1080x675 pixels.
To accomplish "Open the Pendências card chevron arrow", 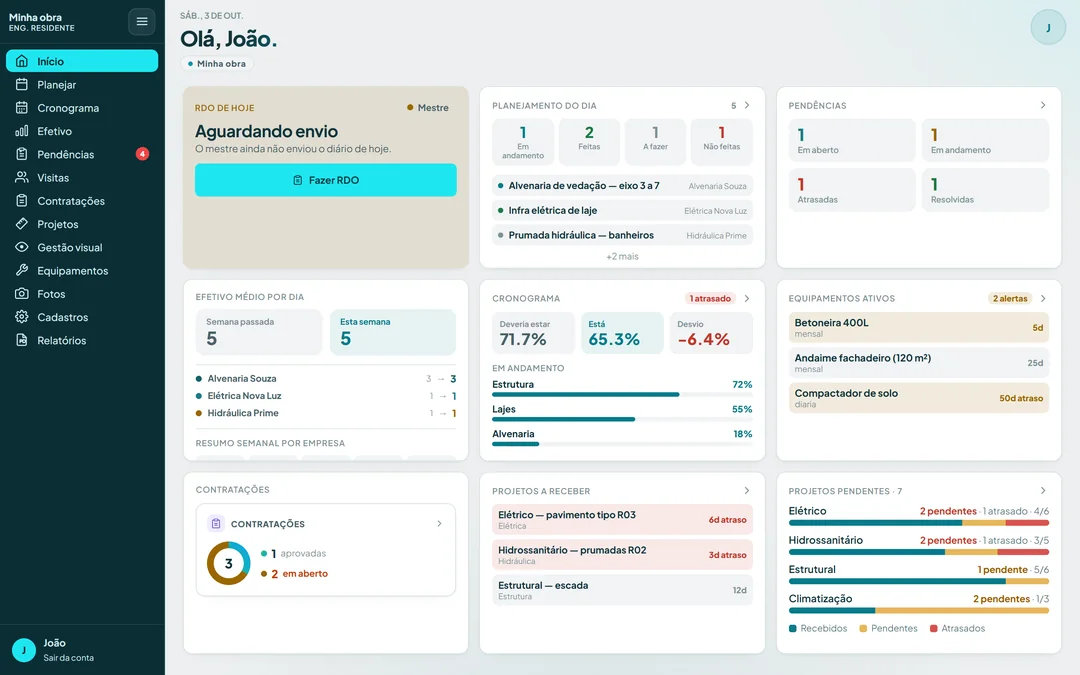I will [1043, 105].
